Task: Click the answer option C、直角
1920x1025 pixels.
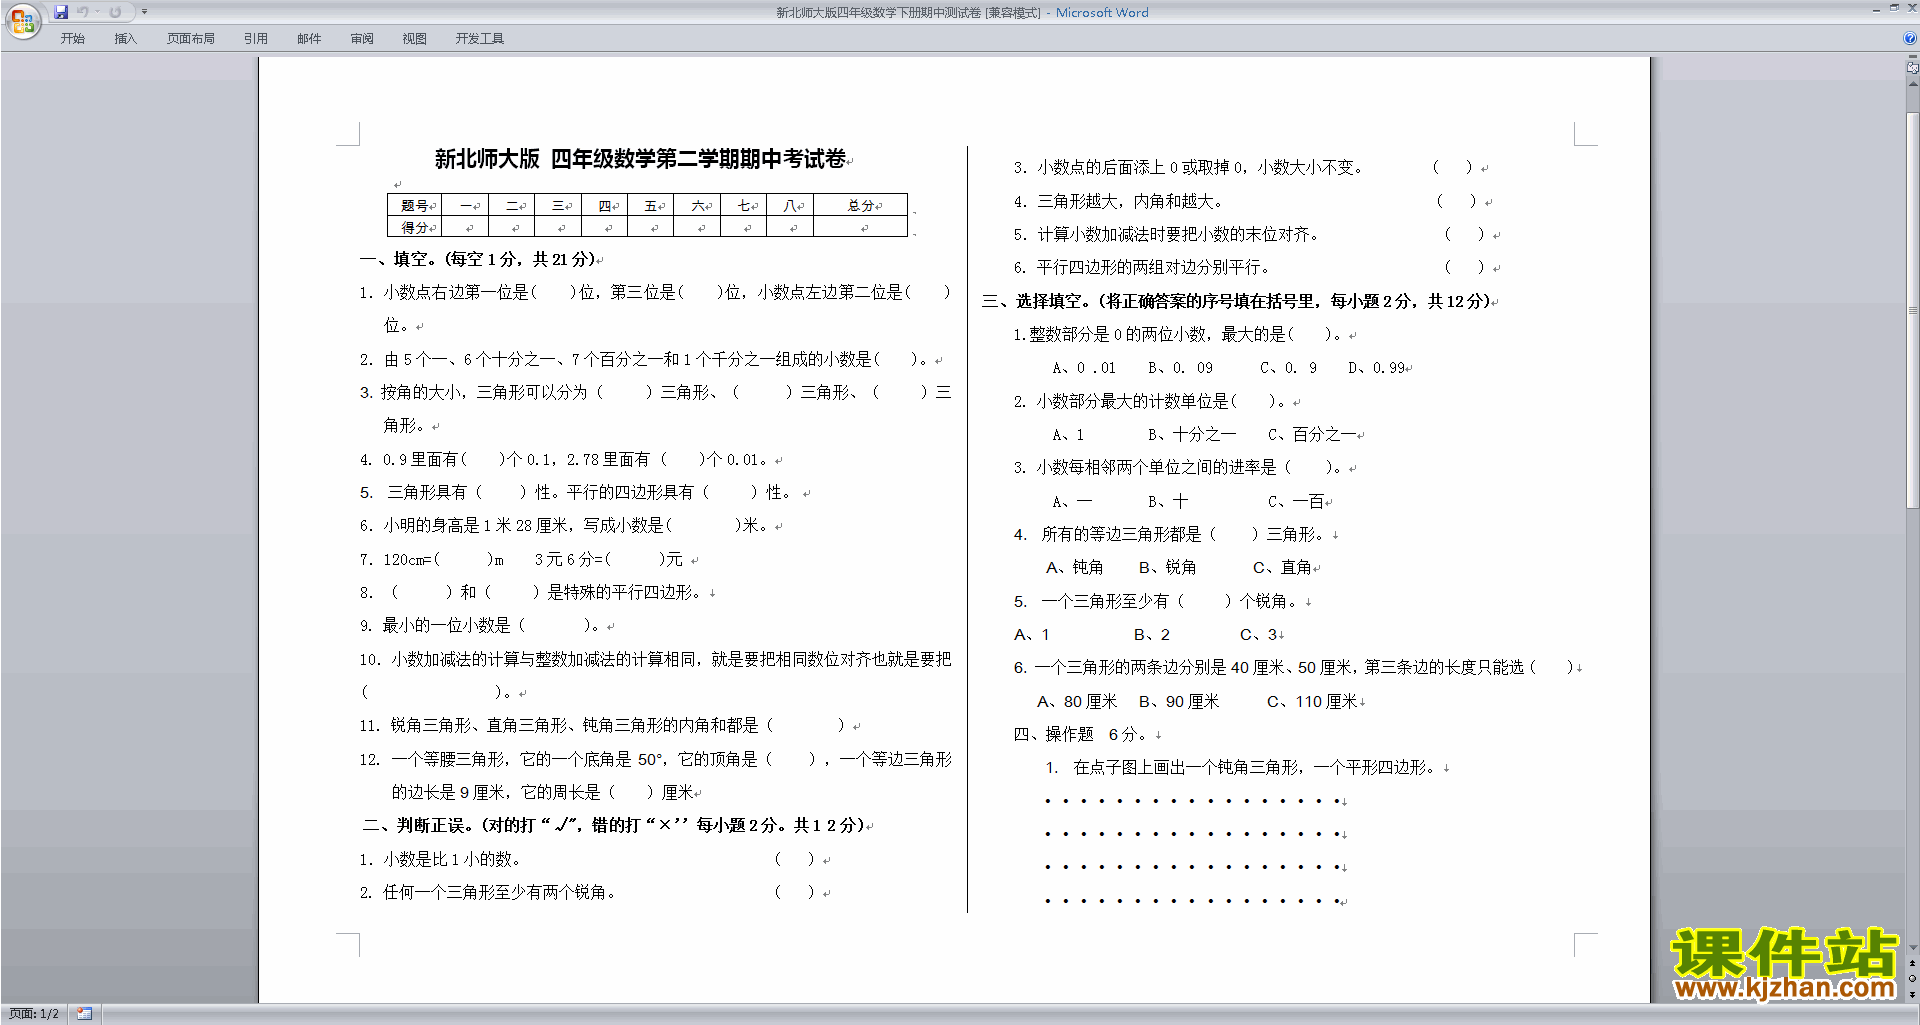Action: pos(1283,568)
